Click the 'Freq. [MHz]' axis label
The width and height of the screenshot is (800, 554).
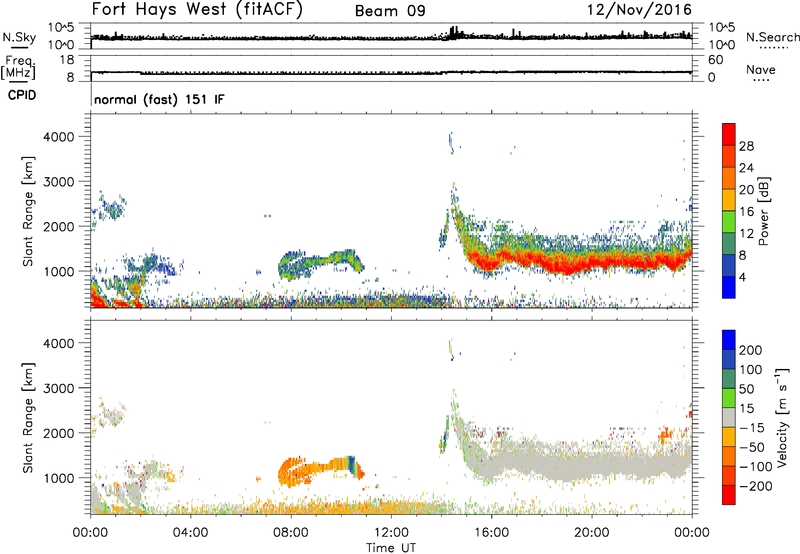19,67
